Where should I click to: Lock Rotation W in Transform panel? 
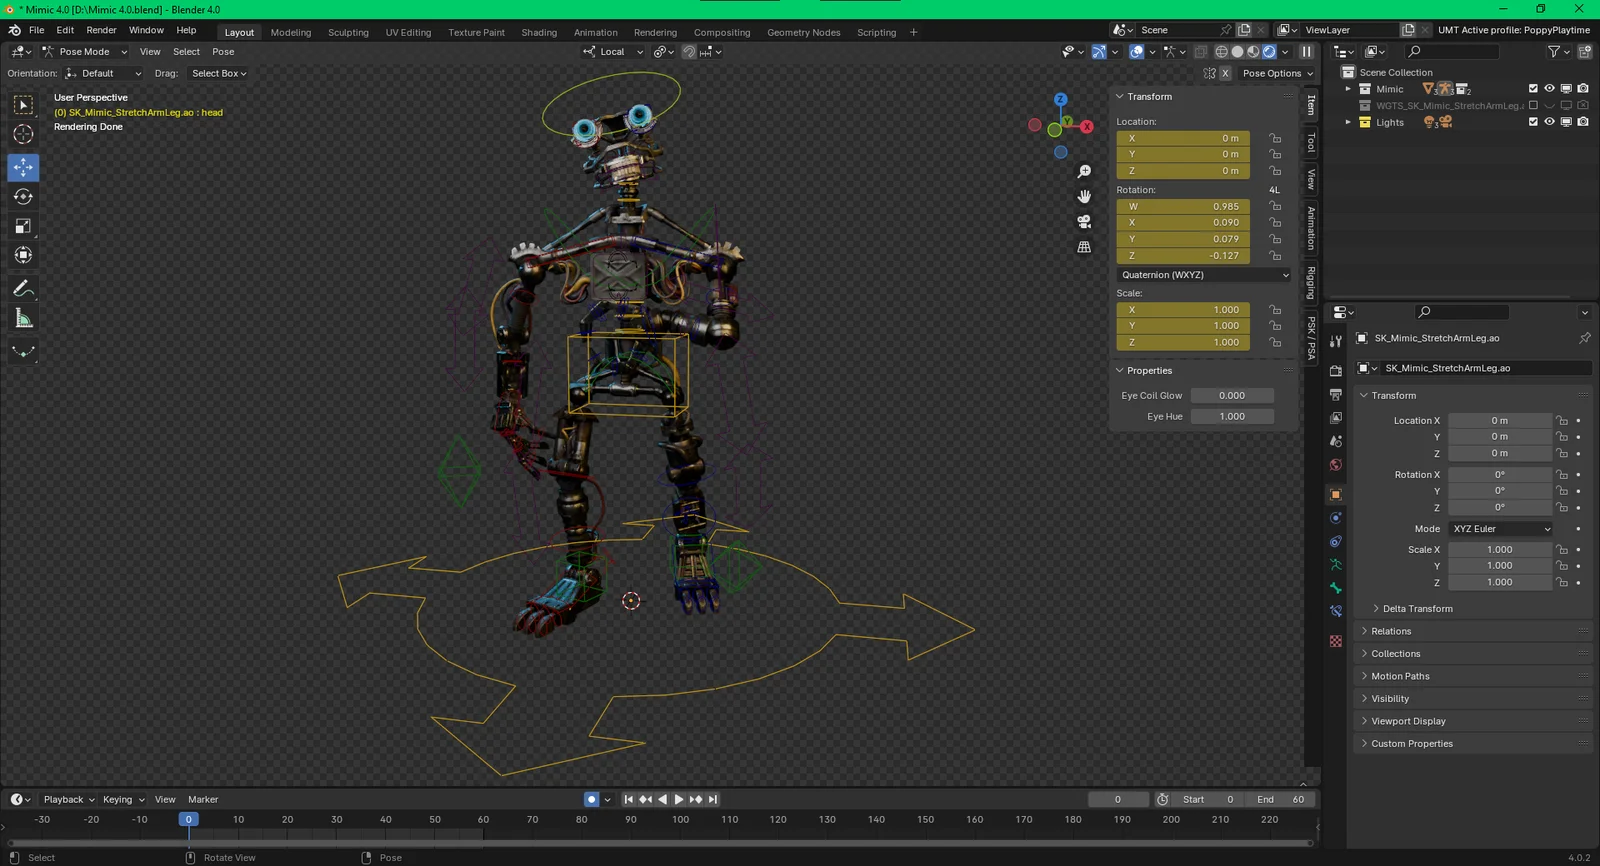1275,207
